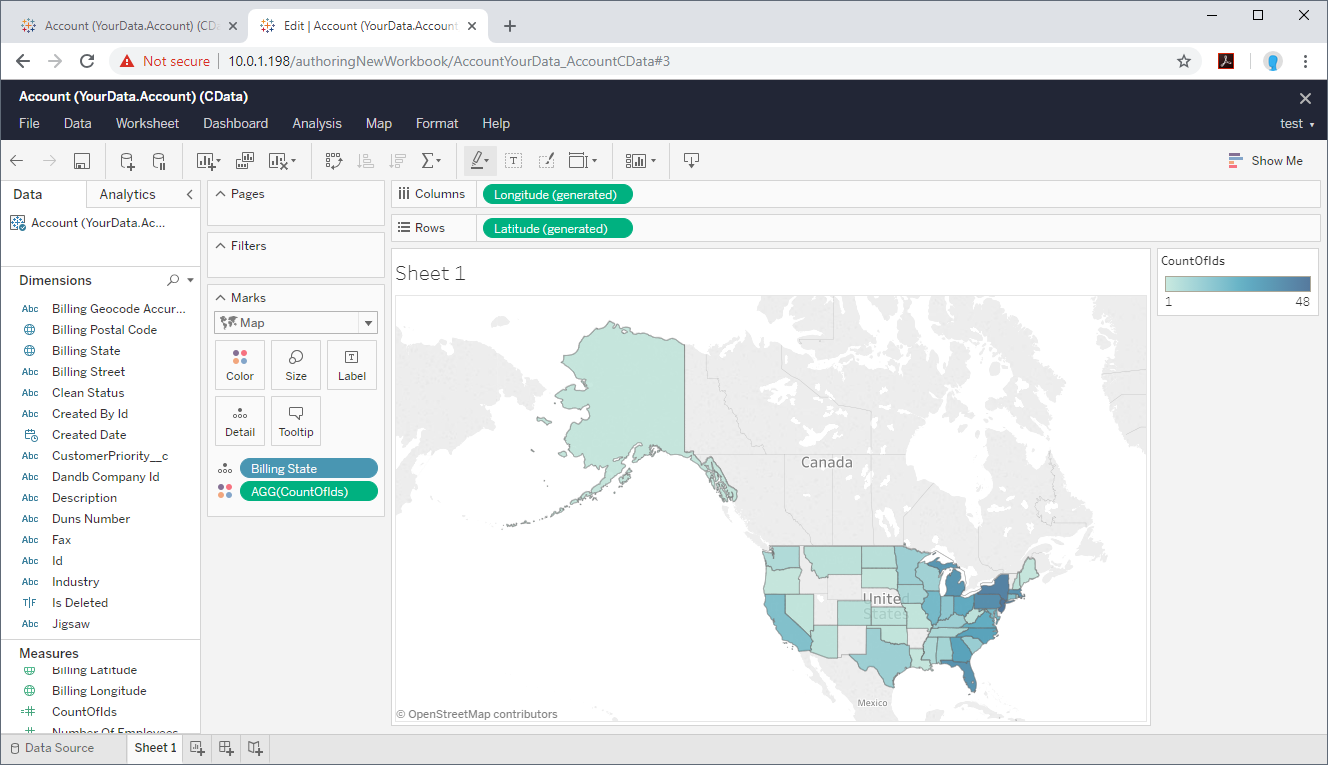The image size is (1328, 765).
Task: Toggle the Highlight tool in toolbar
Action: pyautogui.click(x=479, y=161)
